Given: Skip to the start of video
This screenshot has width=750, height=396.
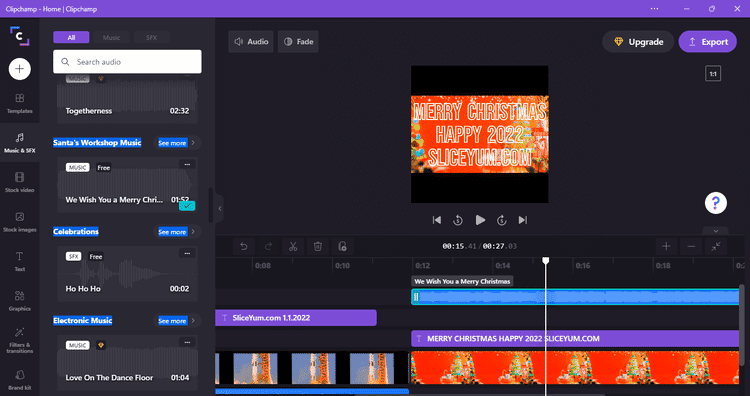Looking at the screenshot, I should [x=437, y=220].
